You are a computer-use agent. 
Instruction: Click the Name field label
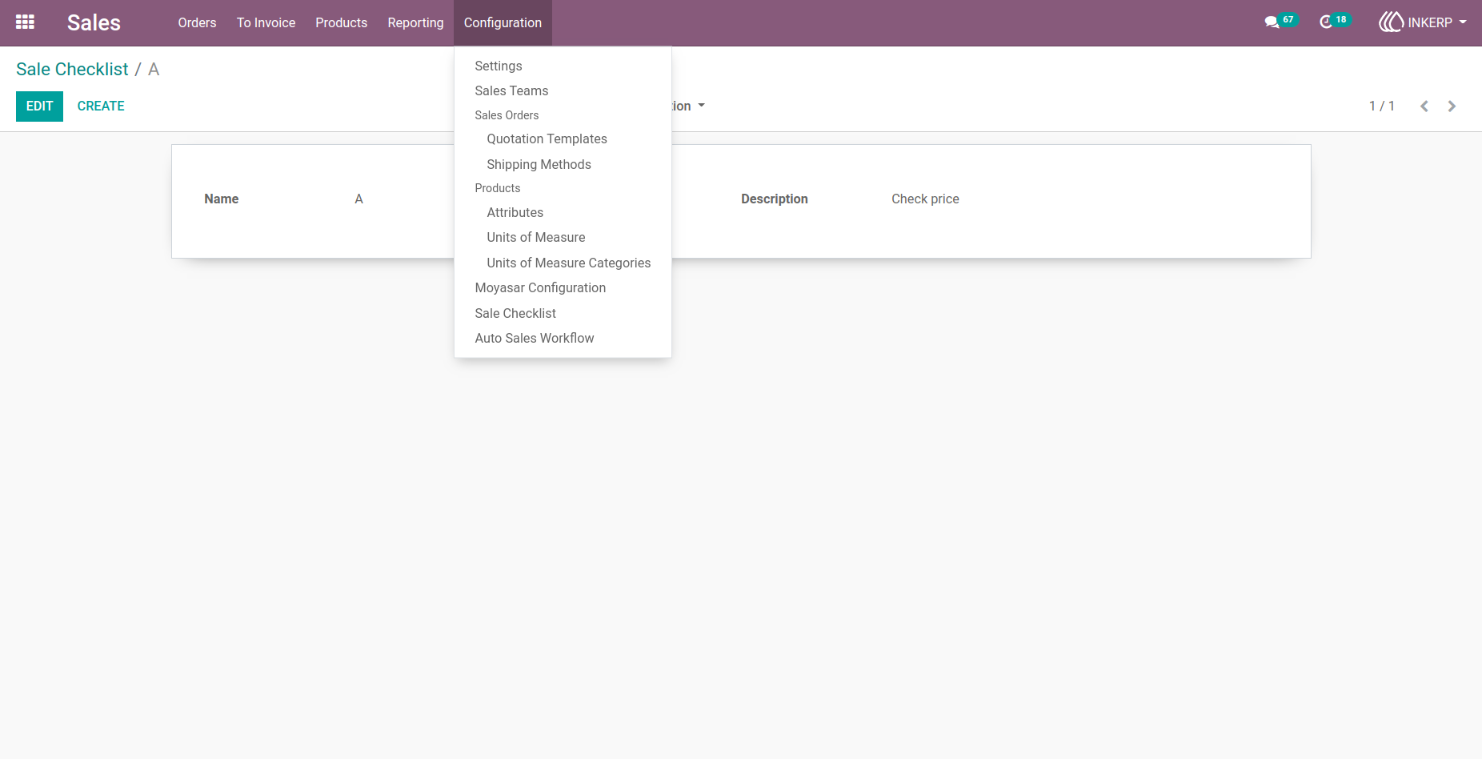(x=221, y=199)
